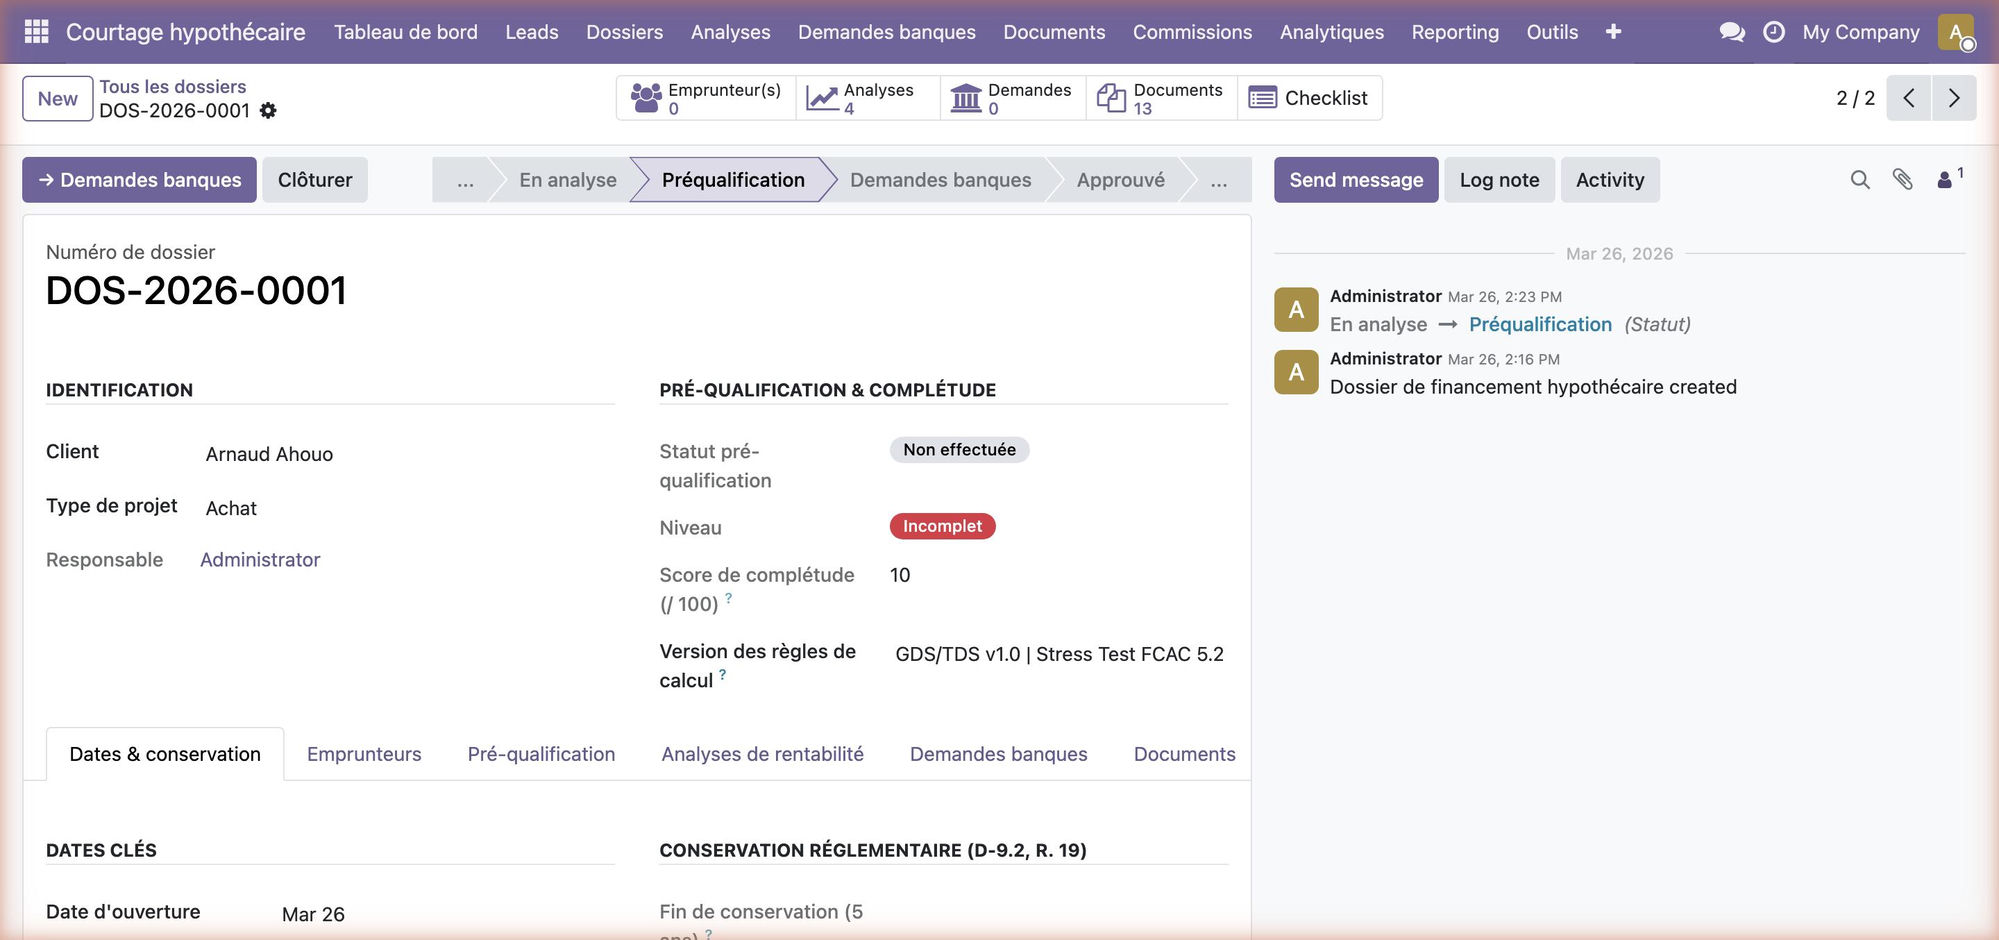Click Send message button
Image resolution: width=1999 pixels, height=940 pixels.
point(1356,180)
